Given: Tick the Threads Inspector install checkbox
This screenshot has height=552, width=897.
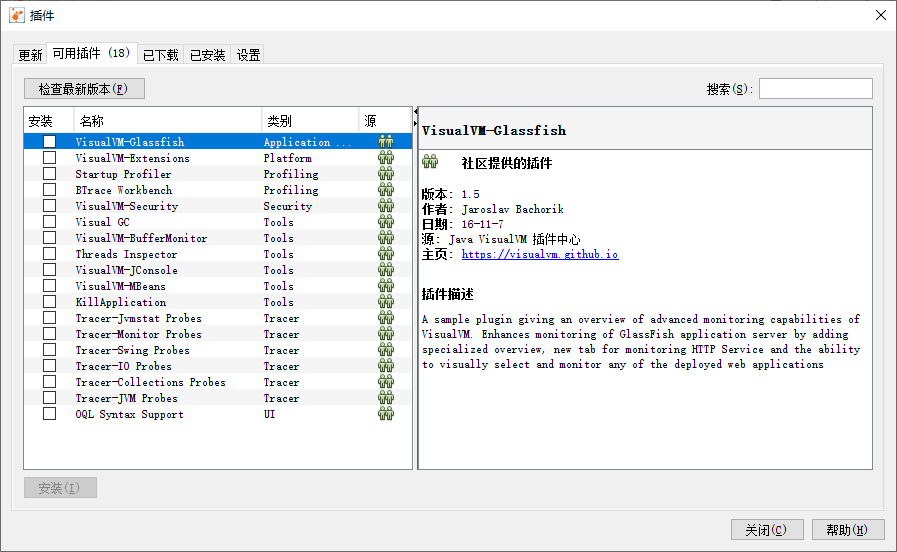Looking at the screenshot, I should [50, 253].
